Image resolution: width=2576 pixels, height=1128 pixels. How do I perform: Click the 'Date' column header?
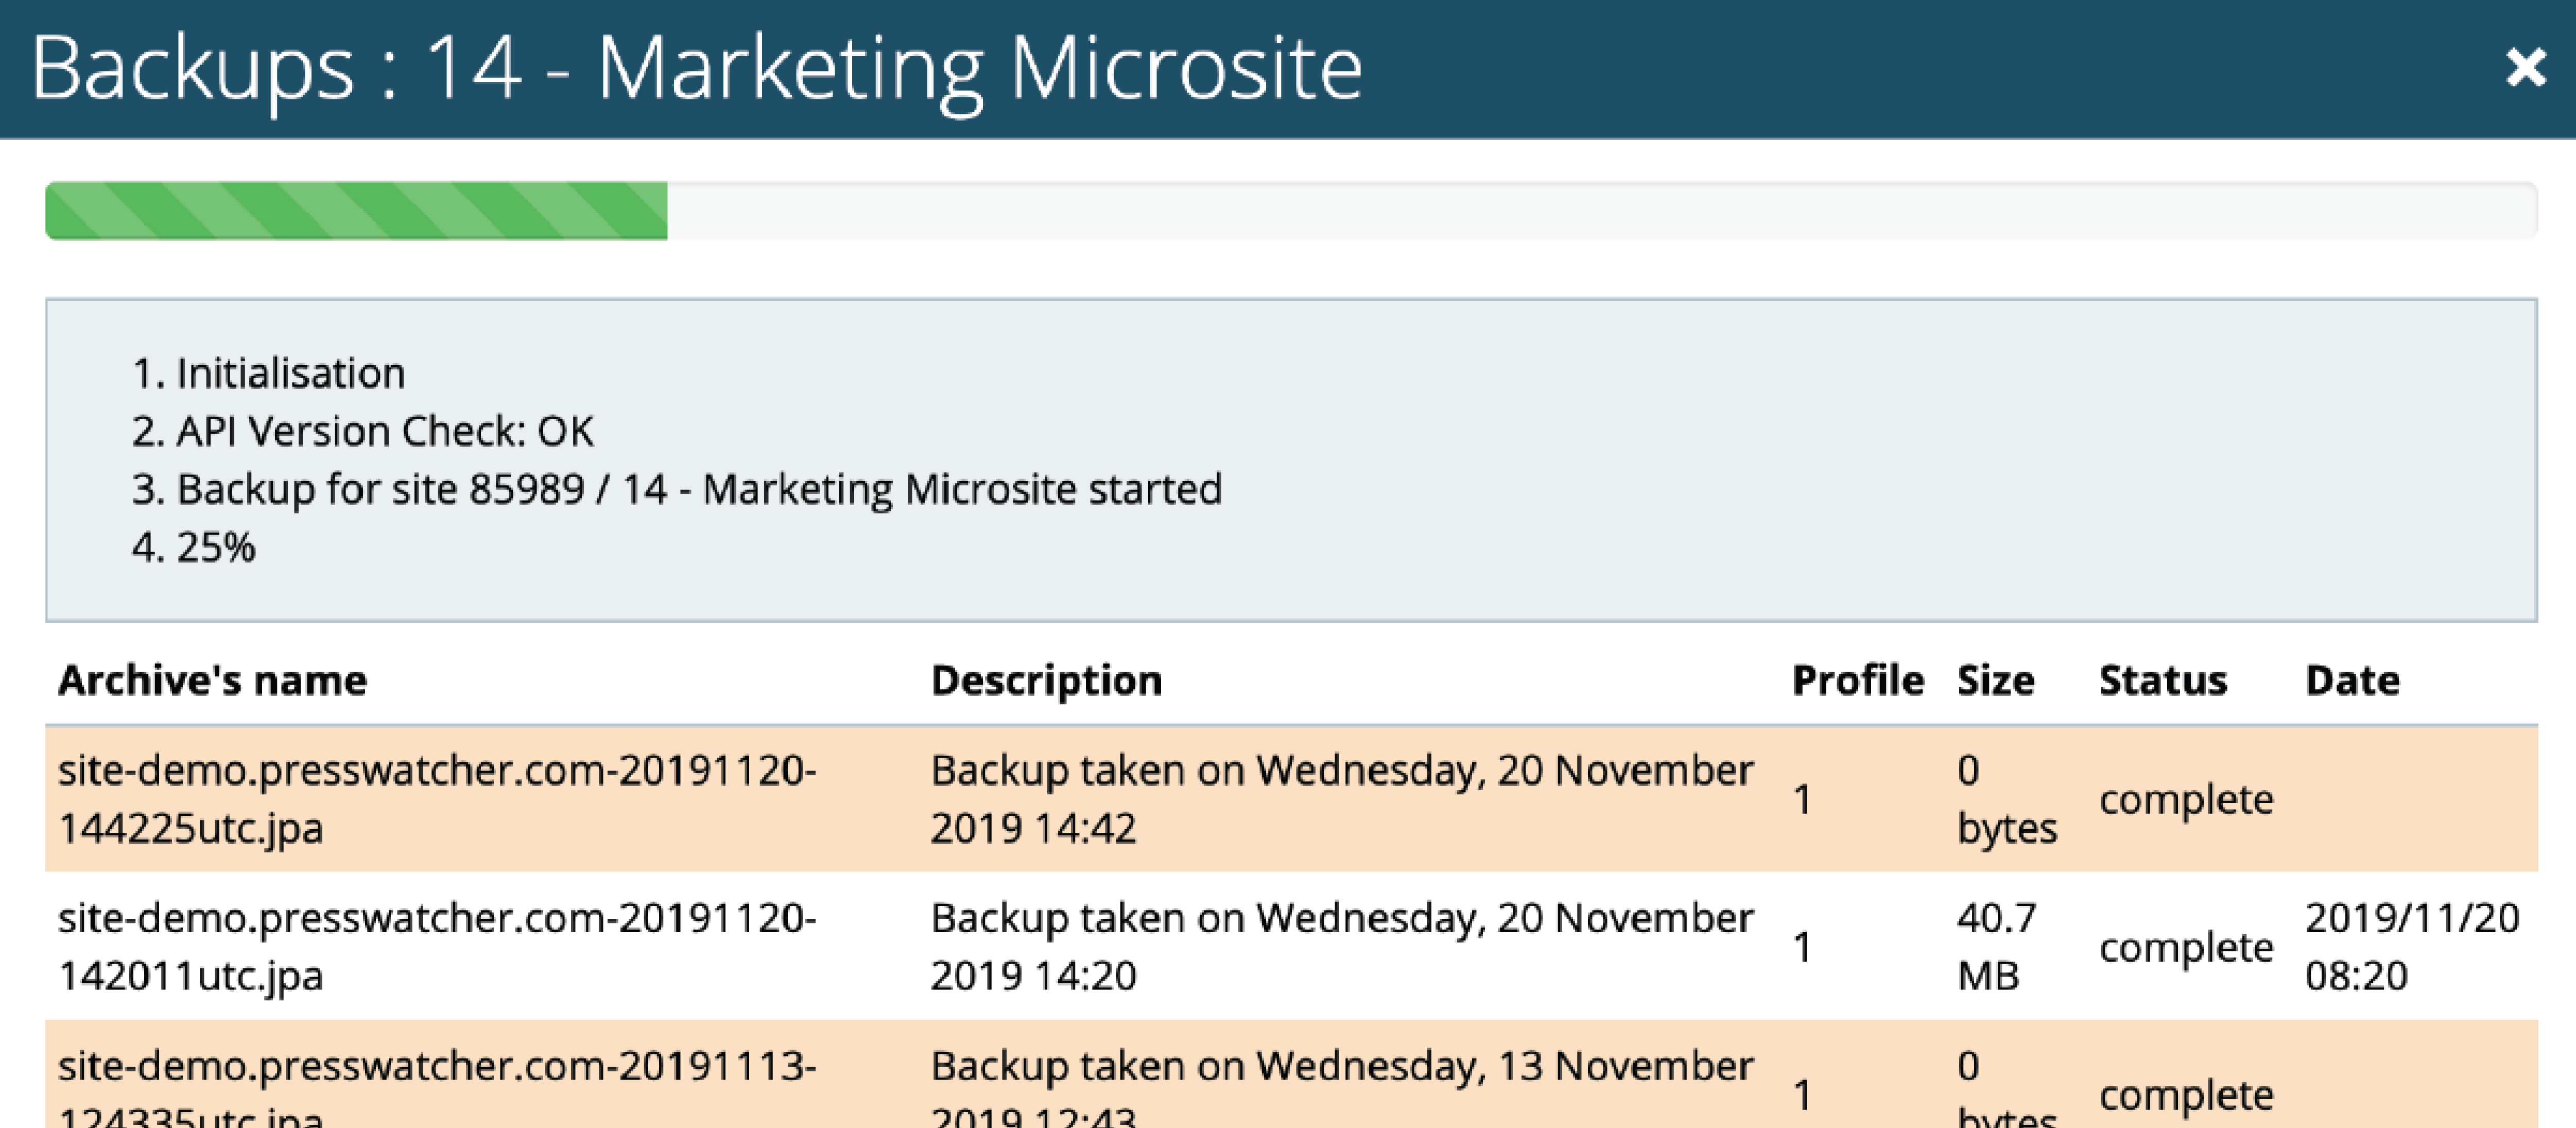pyautogui.click(x=2352, y=680)
